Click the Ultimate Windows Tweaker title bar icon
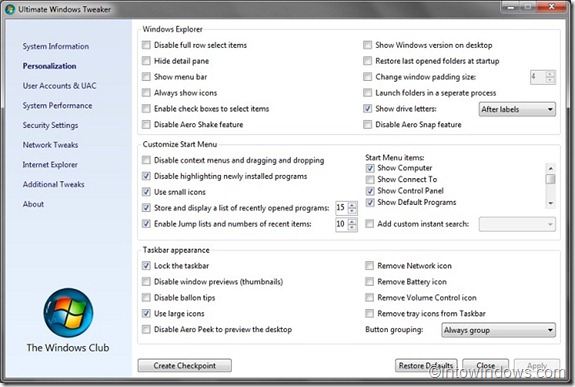This screenshot has height=387, width=575. (x=10, y=9)
